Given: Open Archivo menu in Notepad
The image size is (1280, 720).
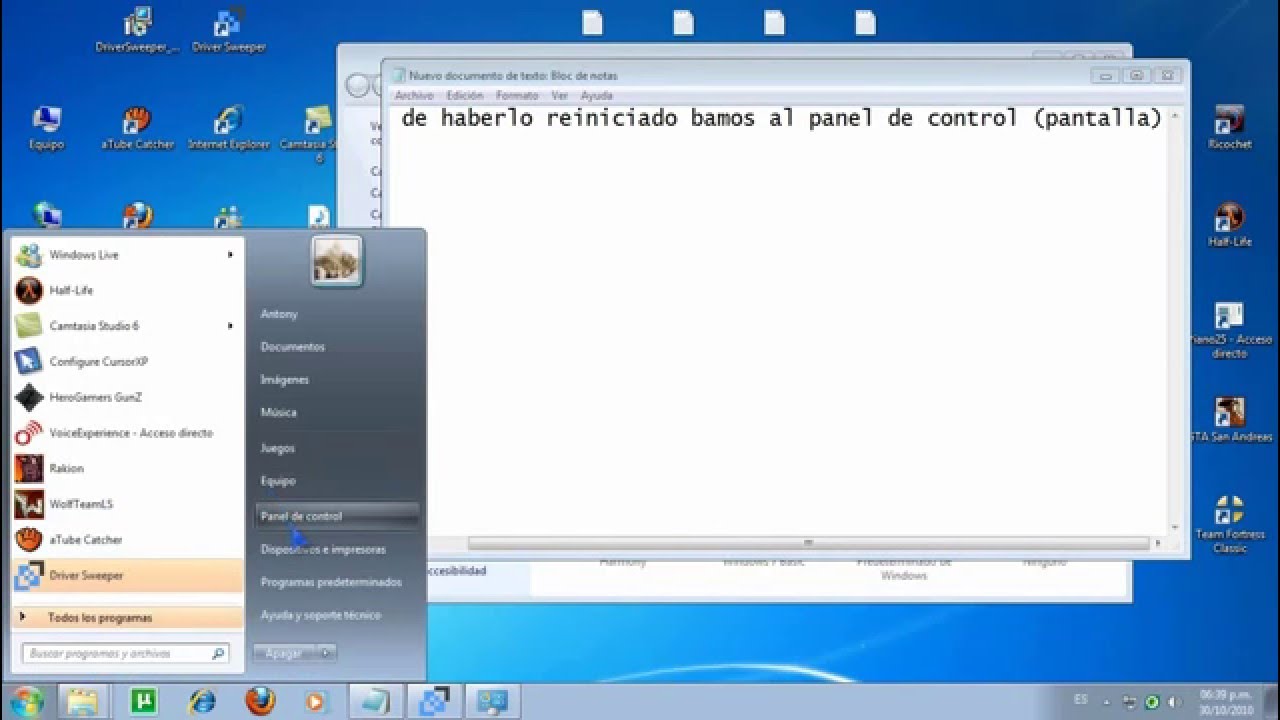Looking at the screenshot, I should click(414, 96).
